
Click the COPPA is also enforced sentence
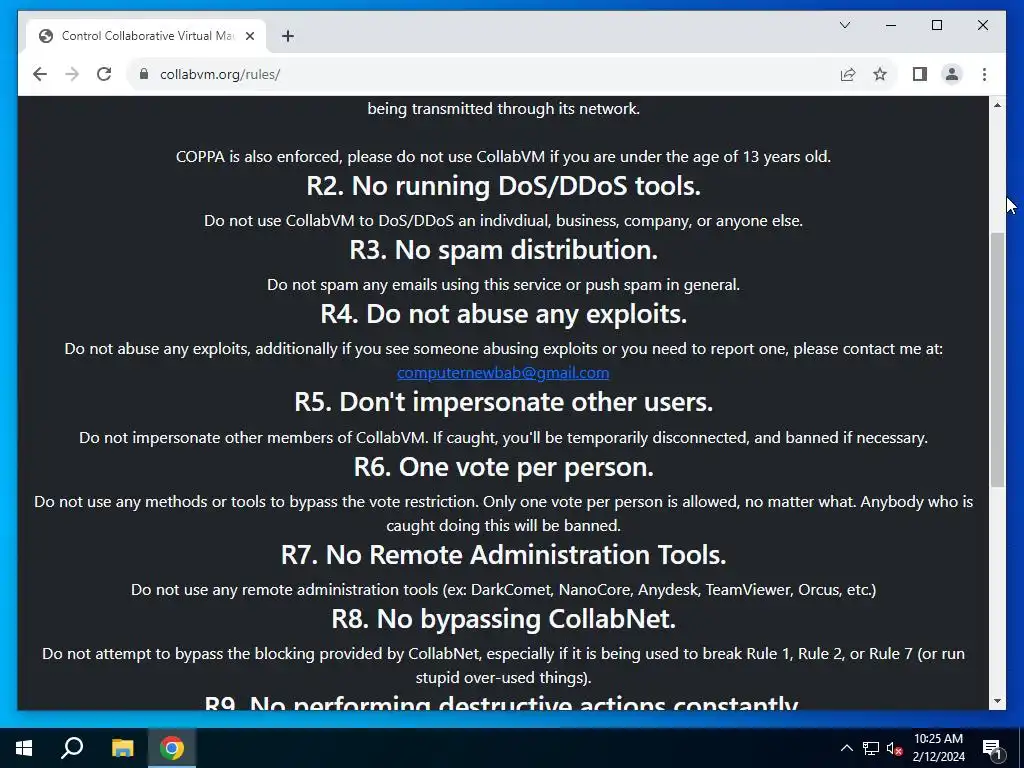click(504, 157)
